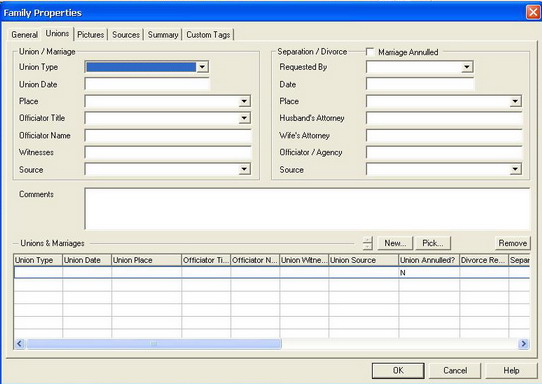The image size is (542, 384).
Task: Click the Cancel button
Action: [x=455, y=371]
